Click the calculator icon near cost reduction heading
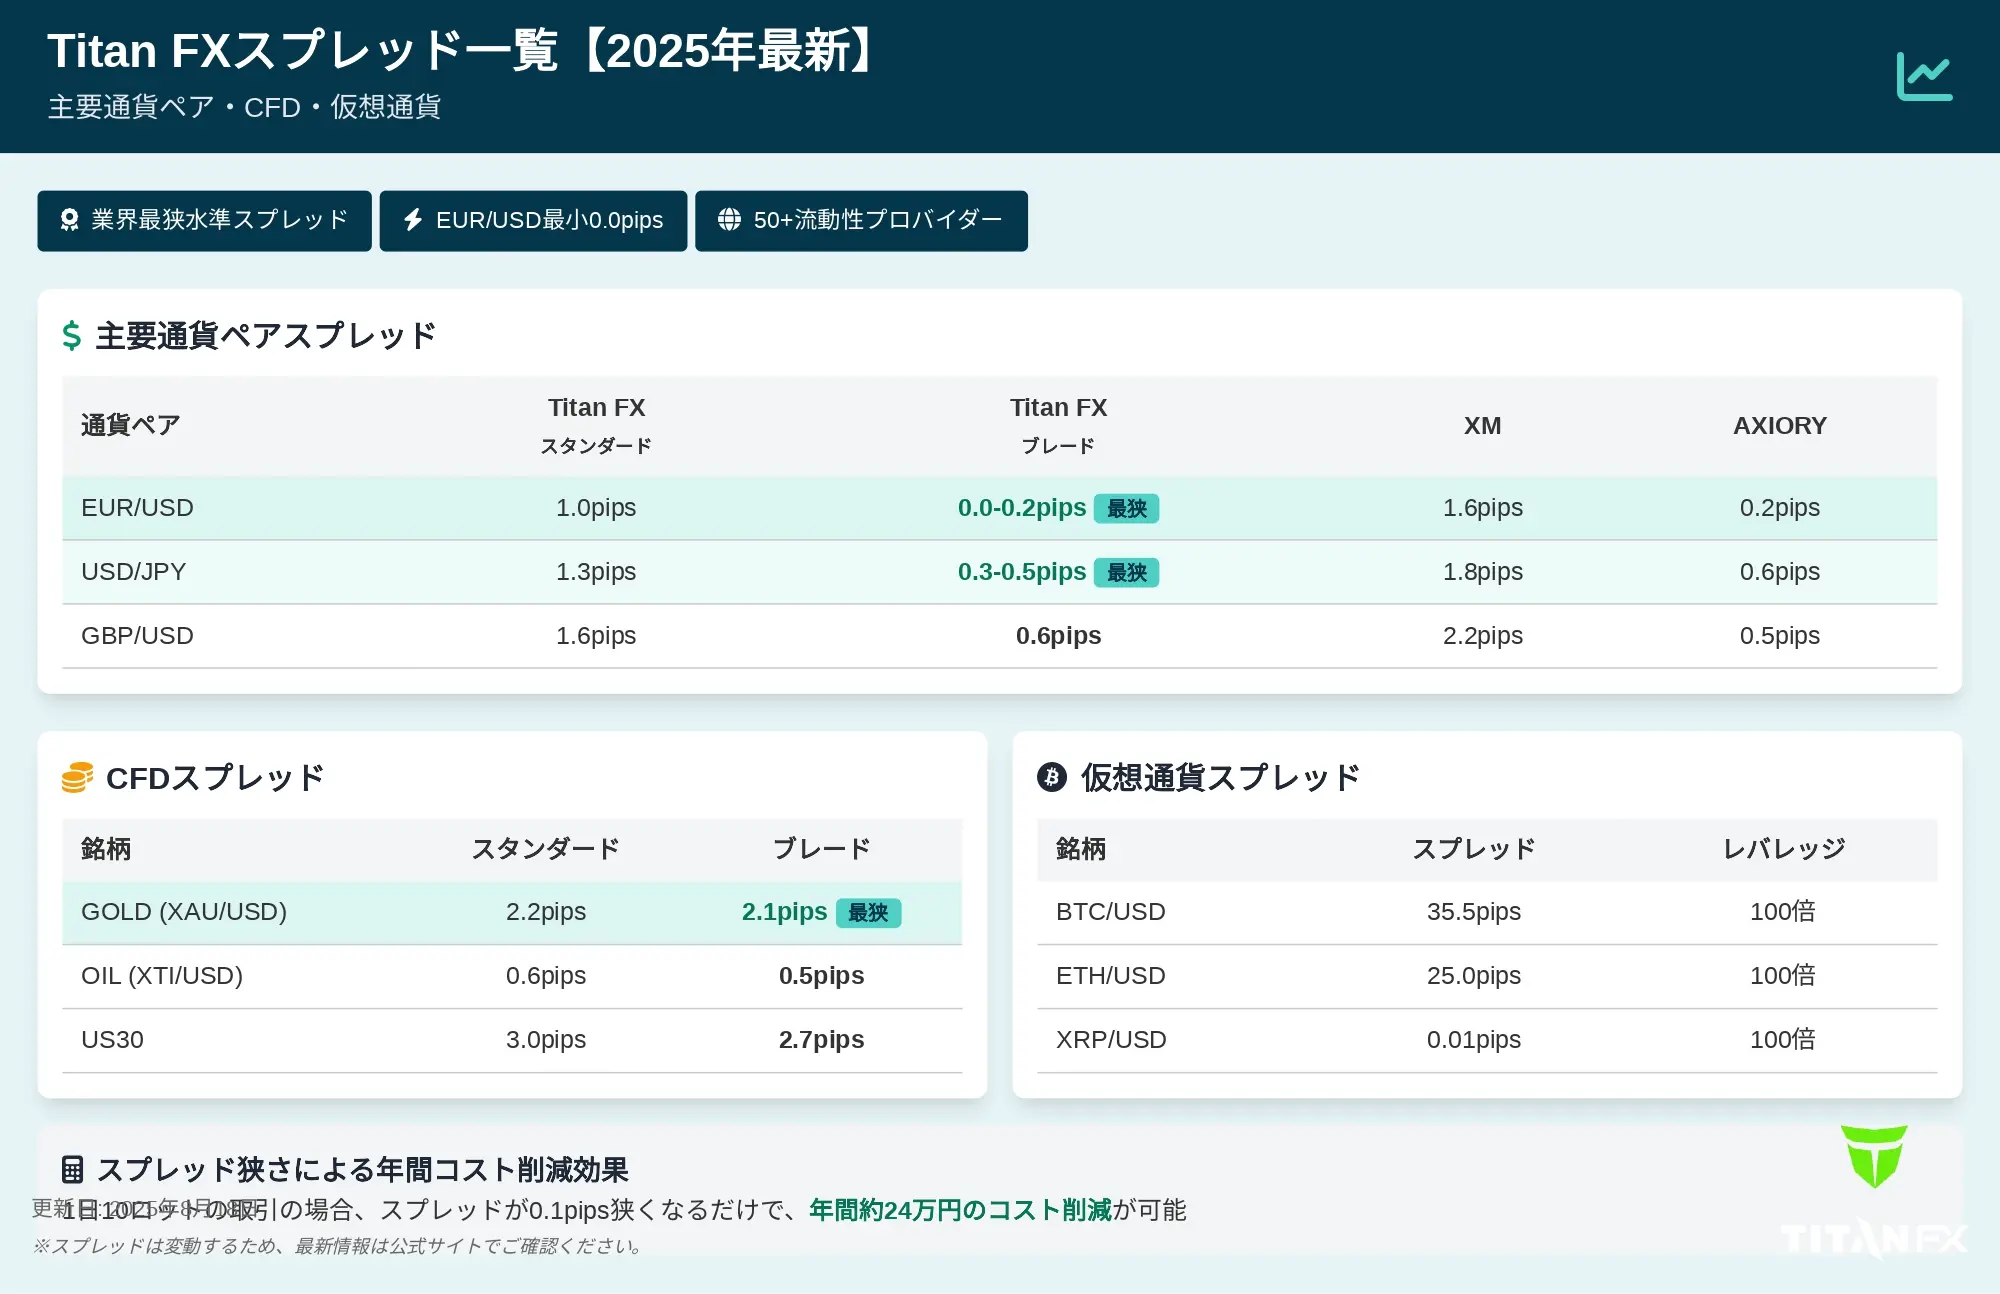 click(x=72, y=1169)
